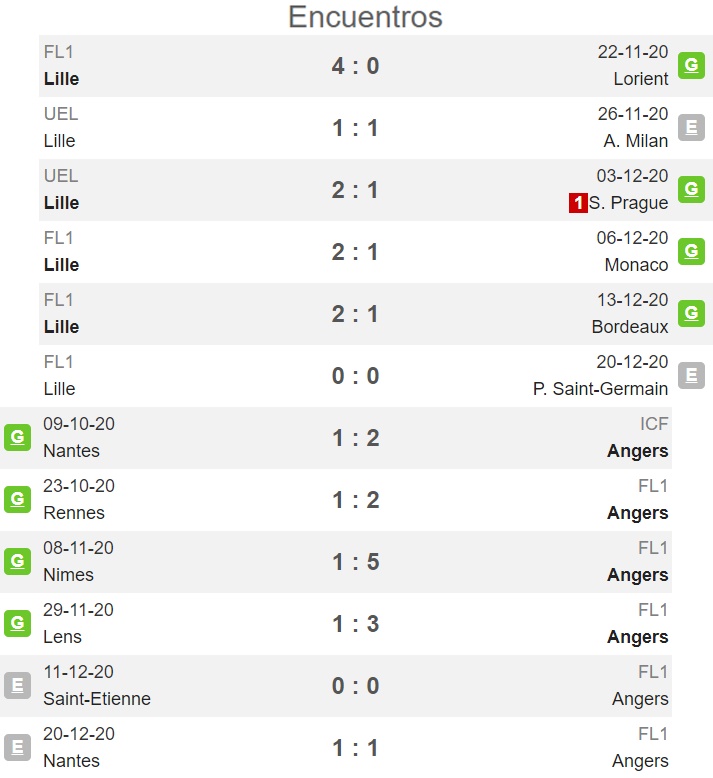Viewport: 713px width, 778px height.
Task: Click the green G icon for Monaco match
Action: pyautogui.click(x=691, y=252)
